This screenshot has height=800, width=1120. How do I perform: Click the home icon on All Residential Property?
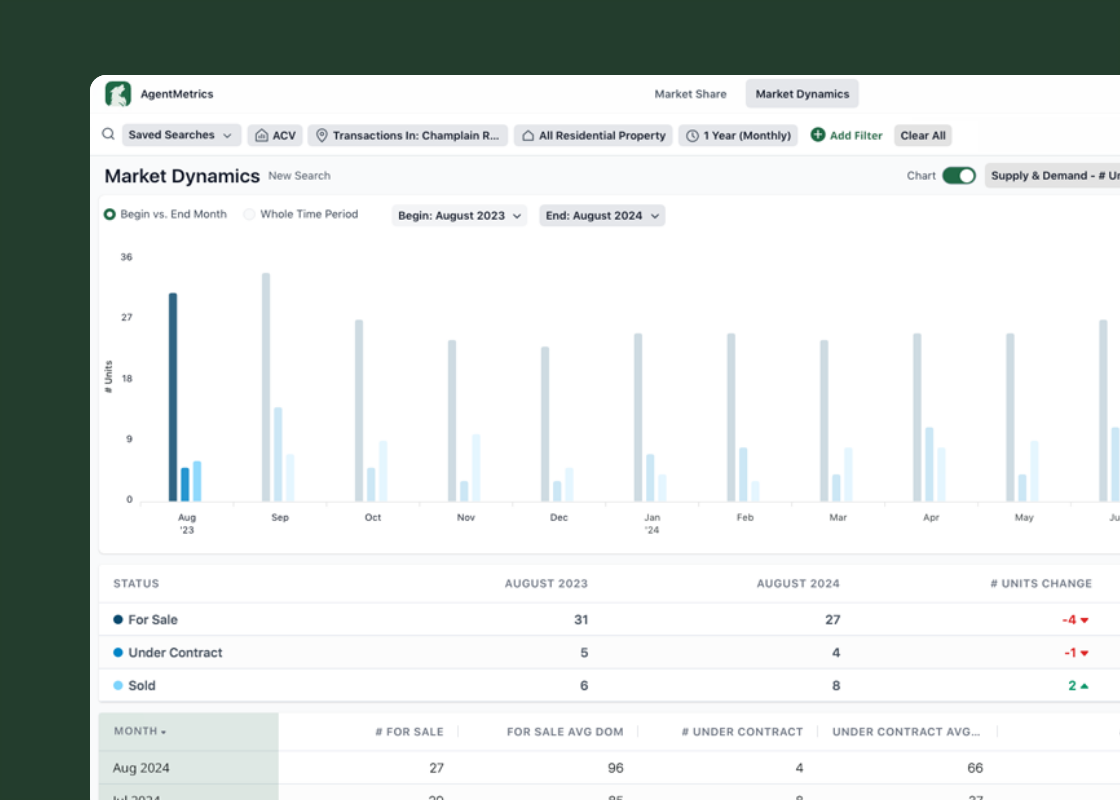point(528,135)
